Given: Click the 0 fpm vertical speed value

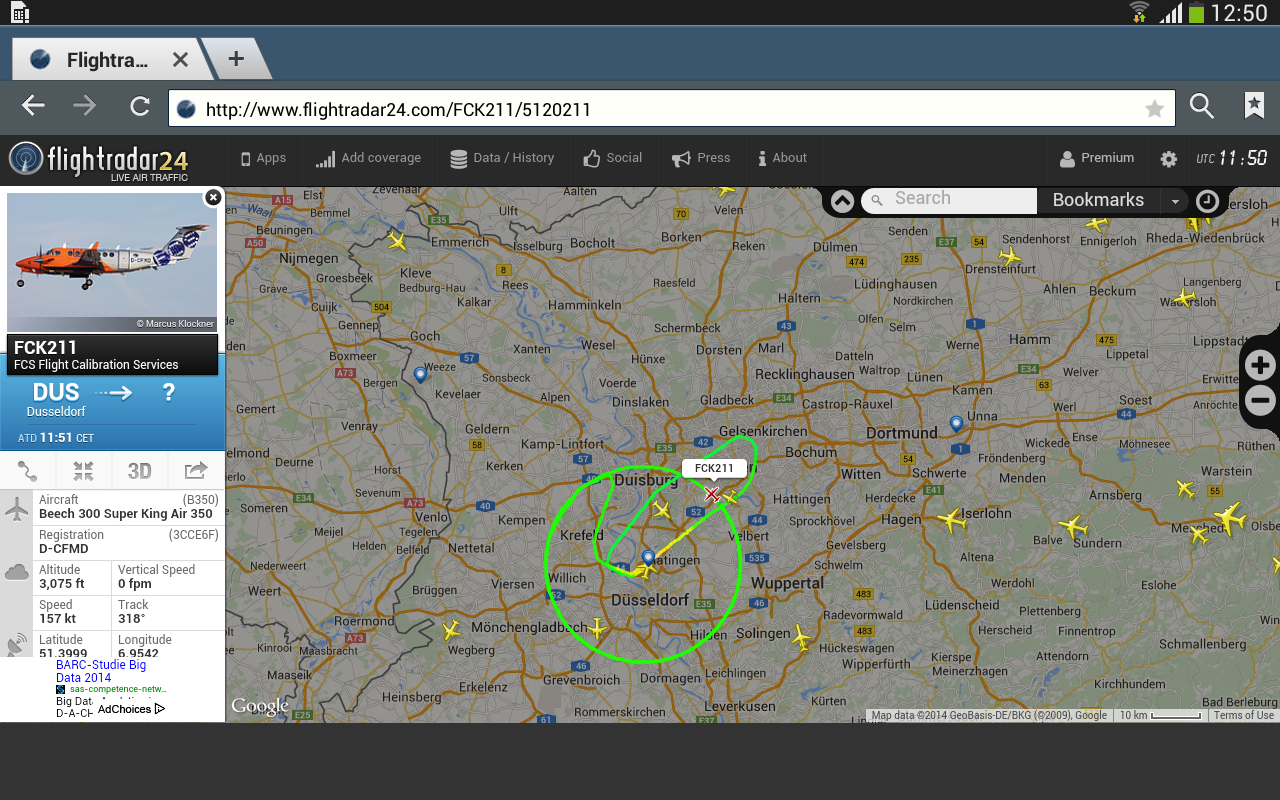Looking at the screenshot, I should coord(135,584).
